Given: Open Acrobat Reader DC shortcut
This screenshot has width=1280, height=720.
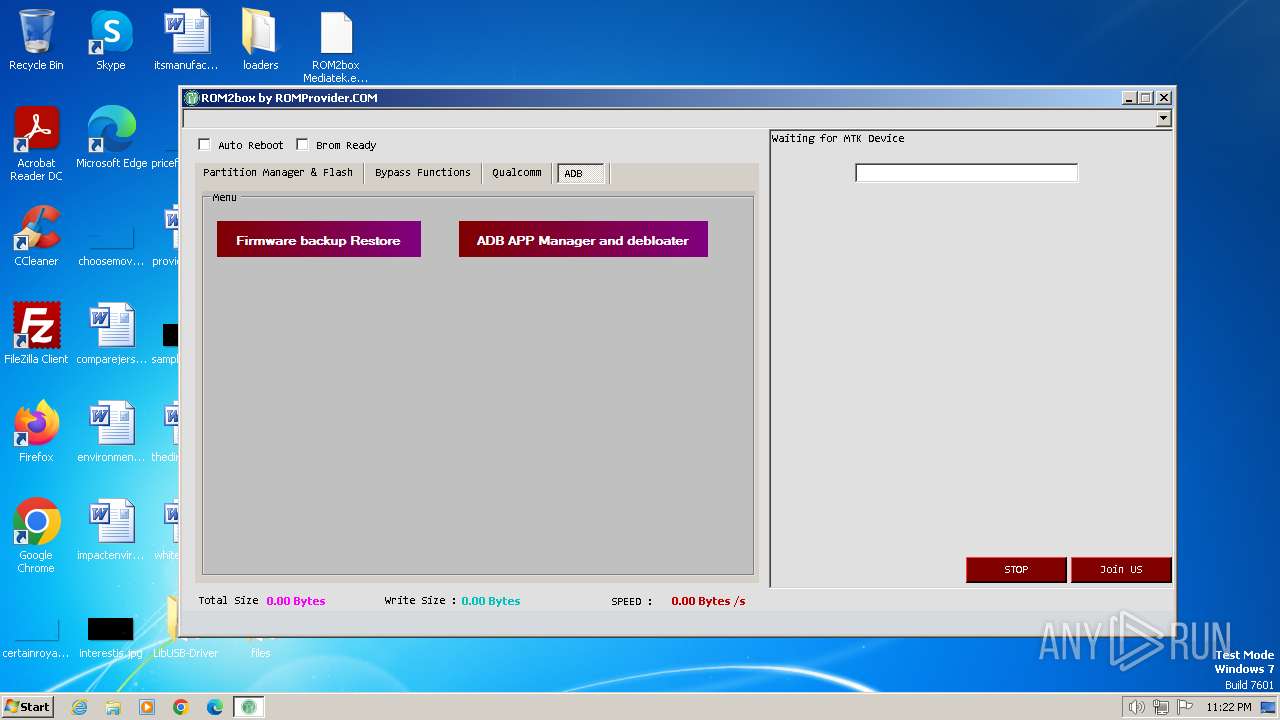Looking at the screenshot, I should [x=36, y=143].
